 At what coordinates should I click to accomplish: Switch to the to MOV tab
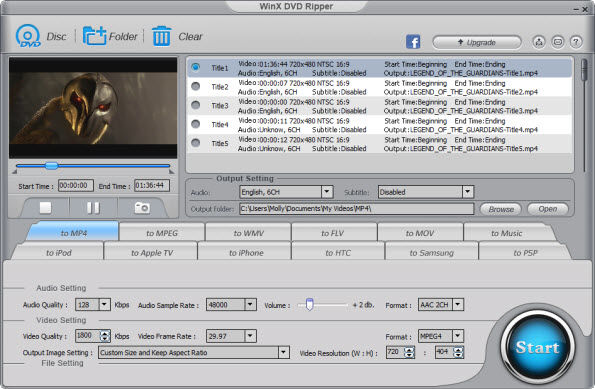pos(420,233)
